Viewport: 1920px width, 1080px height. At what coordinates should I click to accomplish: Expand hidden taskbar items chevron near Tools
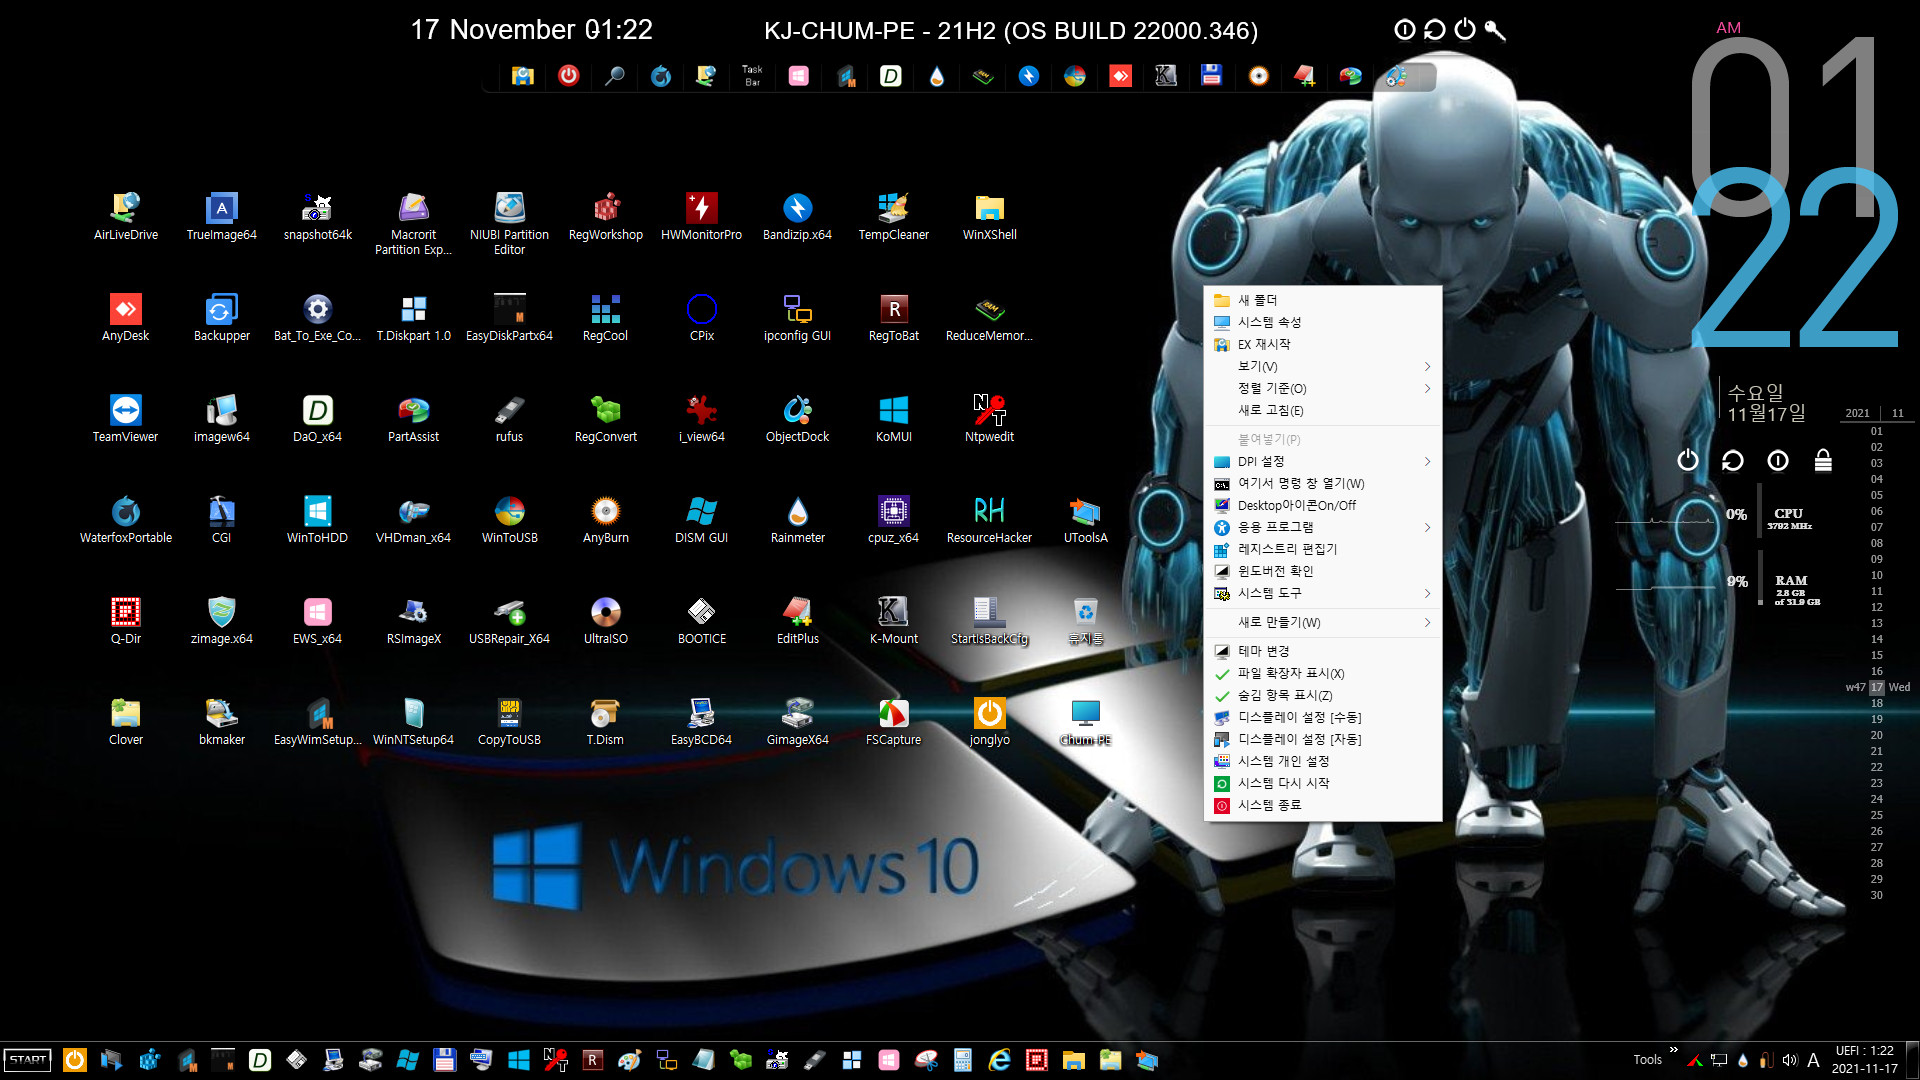click(x=1674, y=1050)
